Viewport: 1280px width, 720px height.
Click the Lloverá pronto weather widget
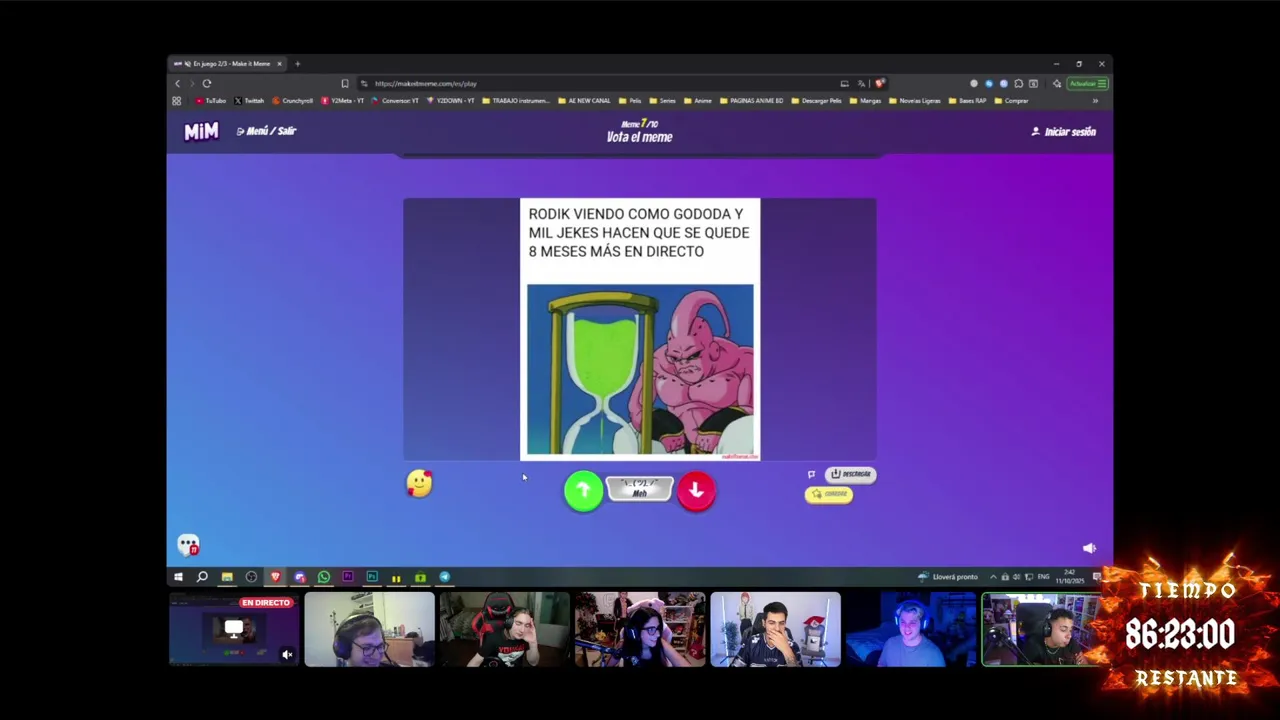coord(948,577)
